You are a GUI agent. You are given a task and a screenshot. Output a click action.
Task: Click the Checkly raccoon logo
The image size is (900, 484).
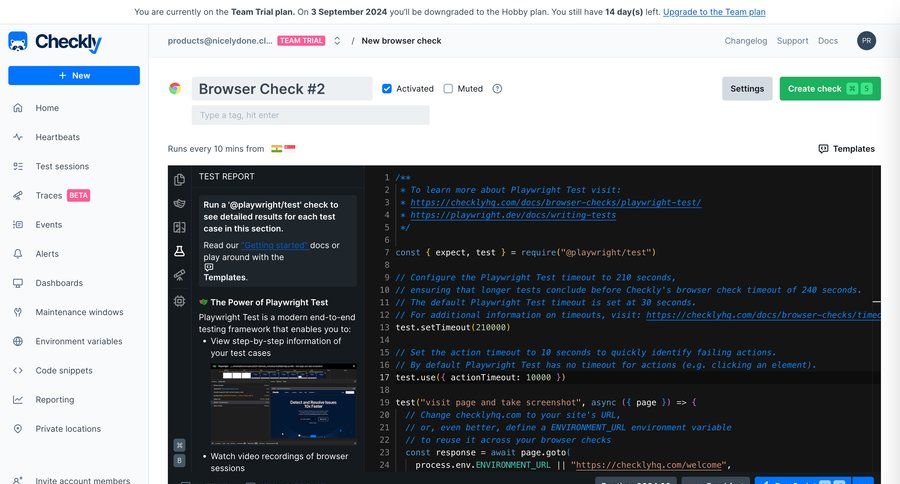[x=18, y=41]
